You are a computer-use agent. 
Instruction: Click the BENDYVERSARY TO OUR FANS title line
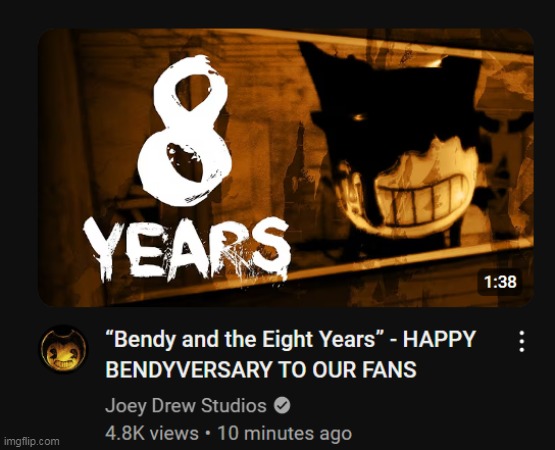261,370
